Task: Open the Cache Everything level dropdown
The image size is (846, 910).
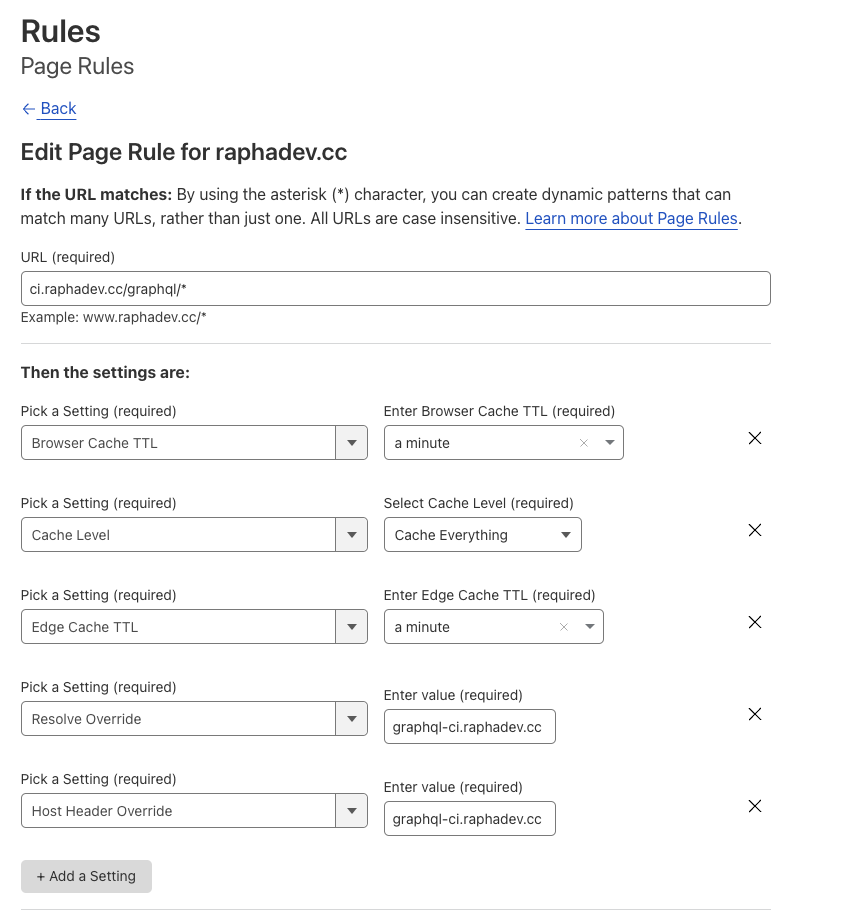Action: click(x=482, y=535)
